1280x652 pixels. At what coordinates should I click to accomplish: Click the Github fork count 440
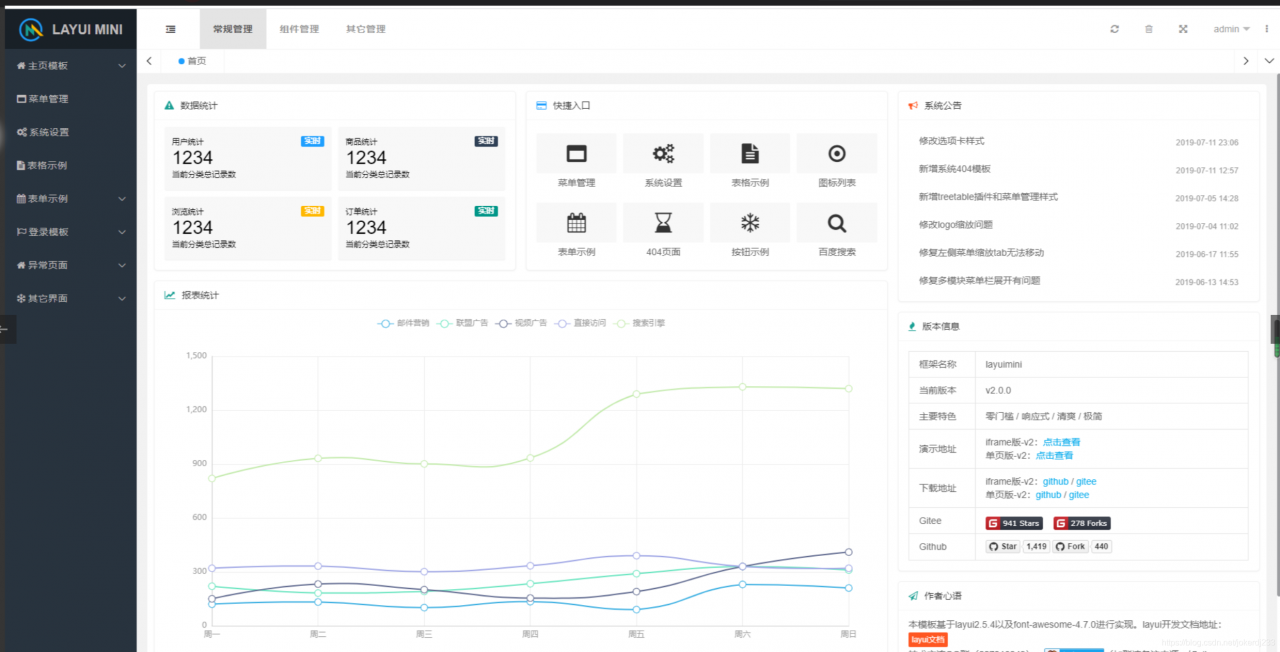(x=1101, y=547)
